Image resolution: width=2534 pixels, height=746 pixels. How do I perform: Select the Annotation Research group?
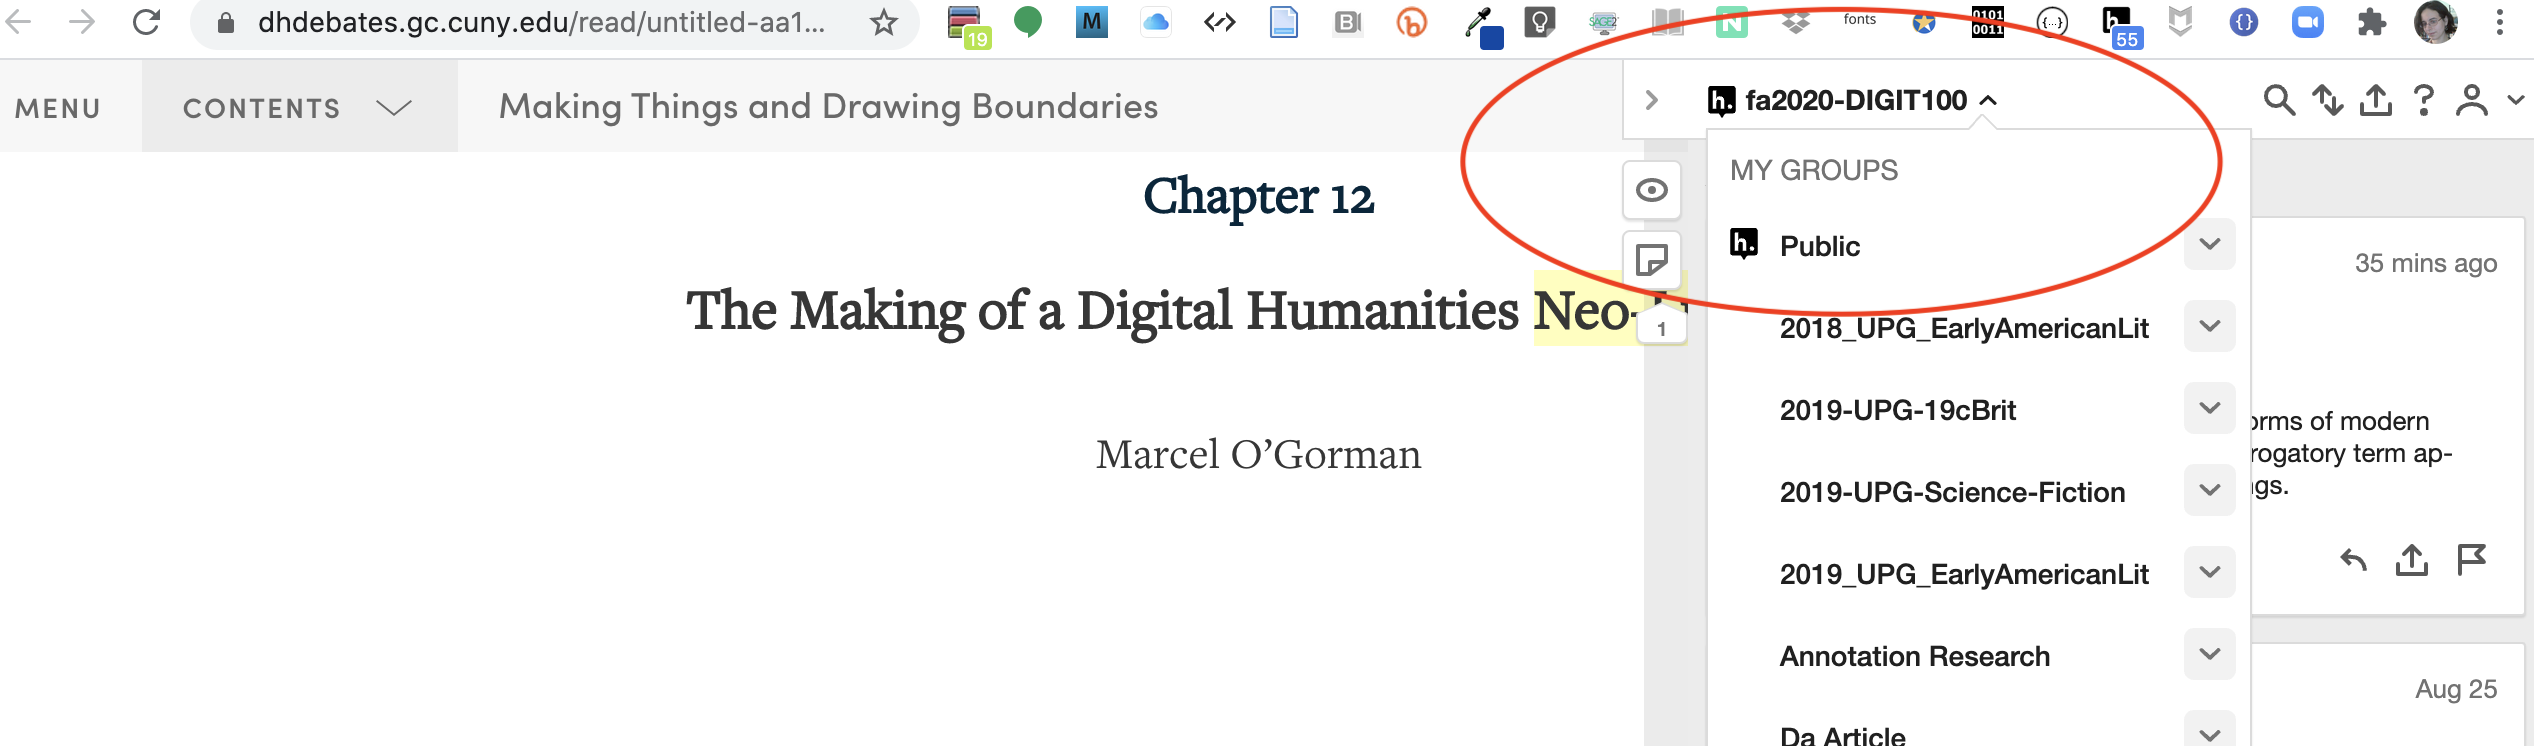click(x=1914, y=656)
